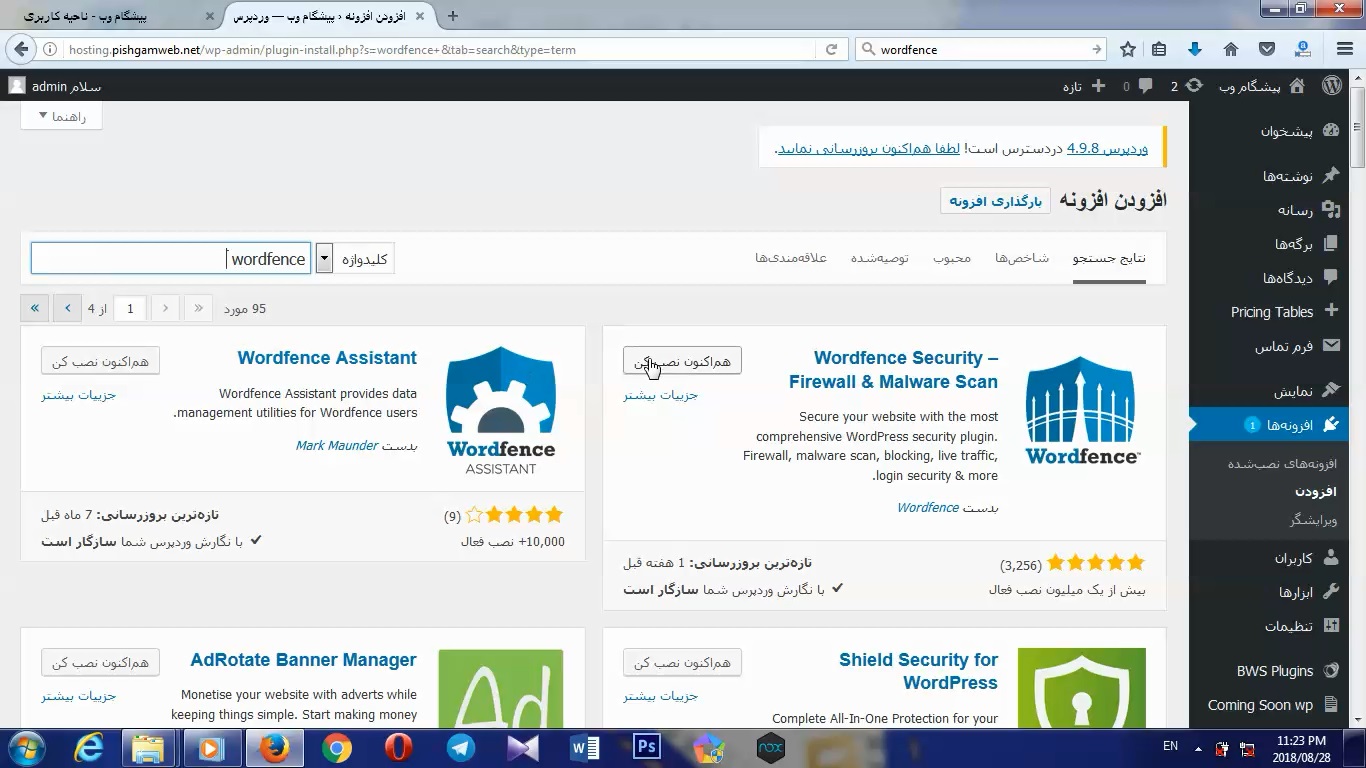Screen dimensions: 1366x768
Task: Open Opera browser from the taskbar
Action: click(399, 748)
